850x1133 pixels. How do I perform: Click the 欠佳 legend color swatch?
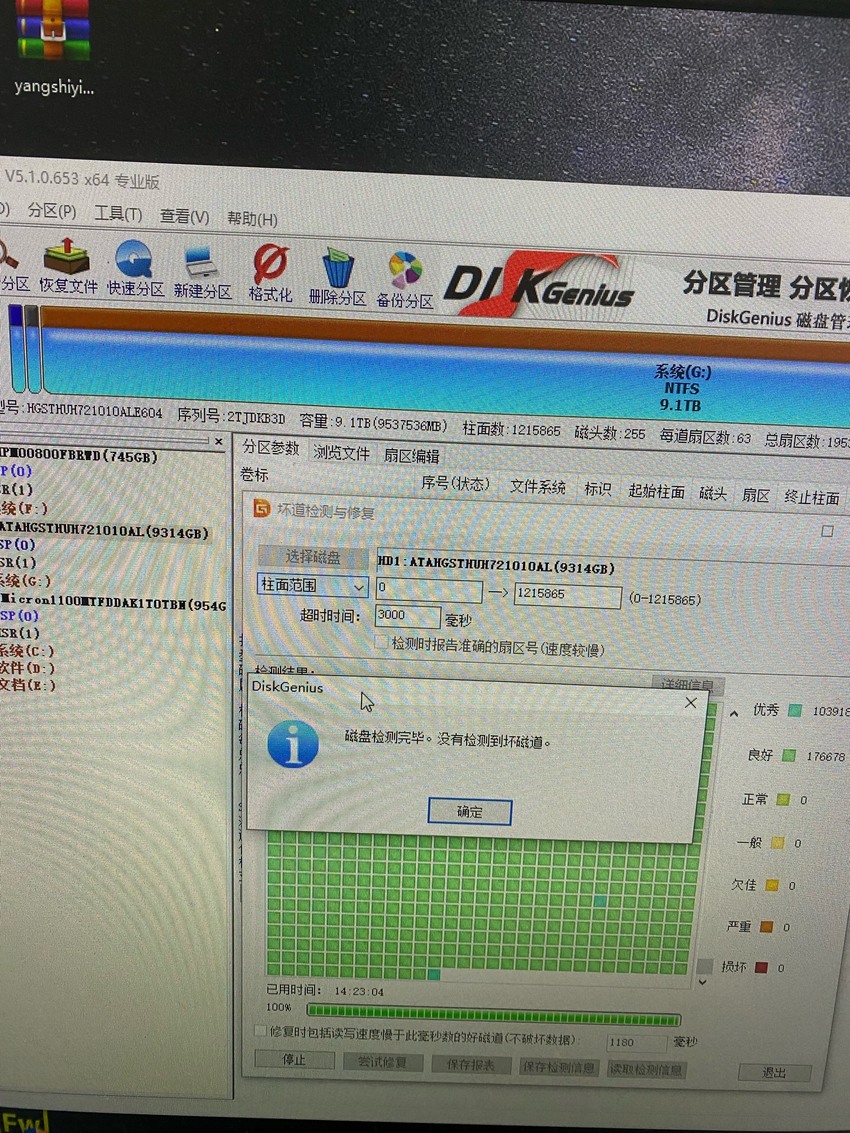tap(772, 885)
